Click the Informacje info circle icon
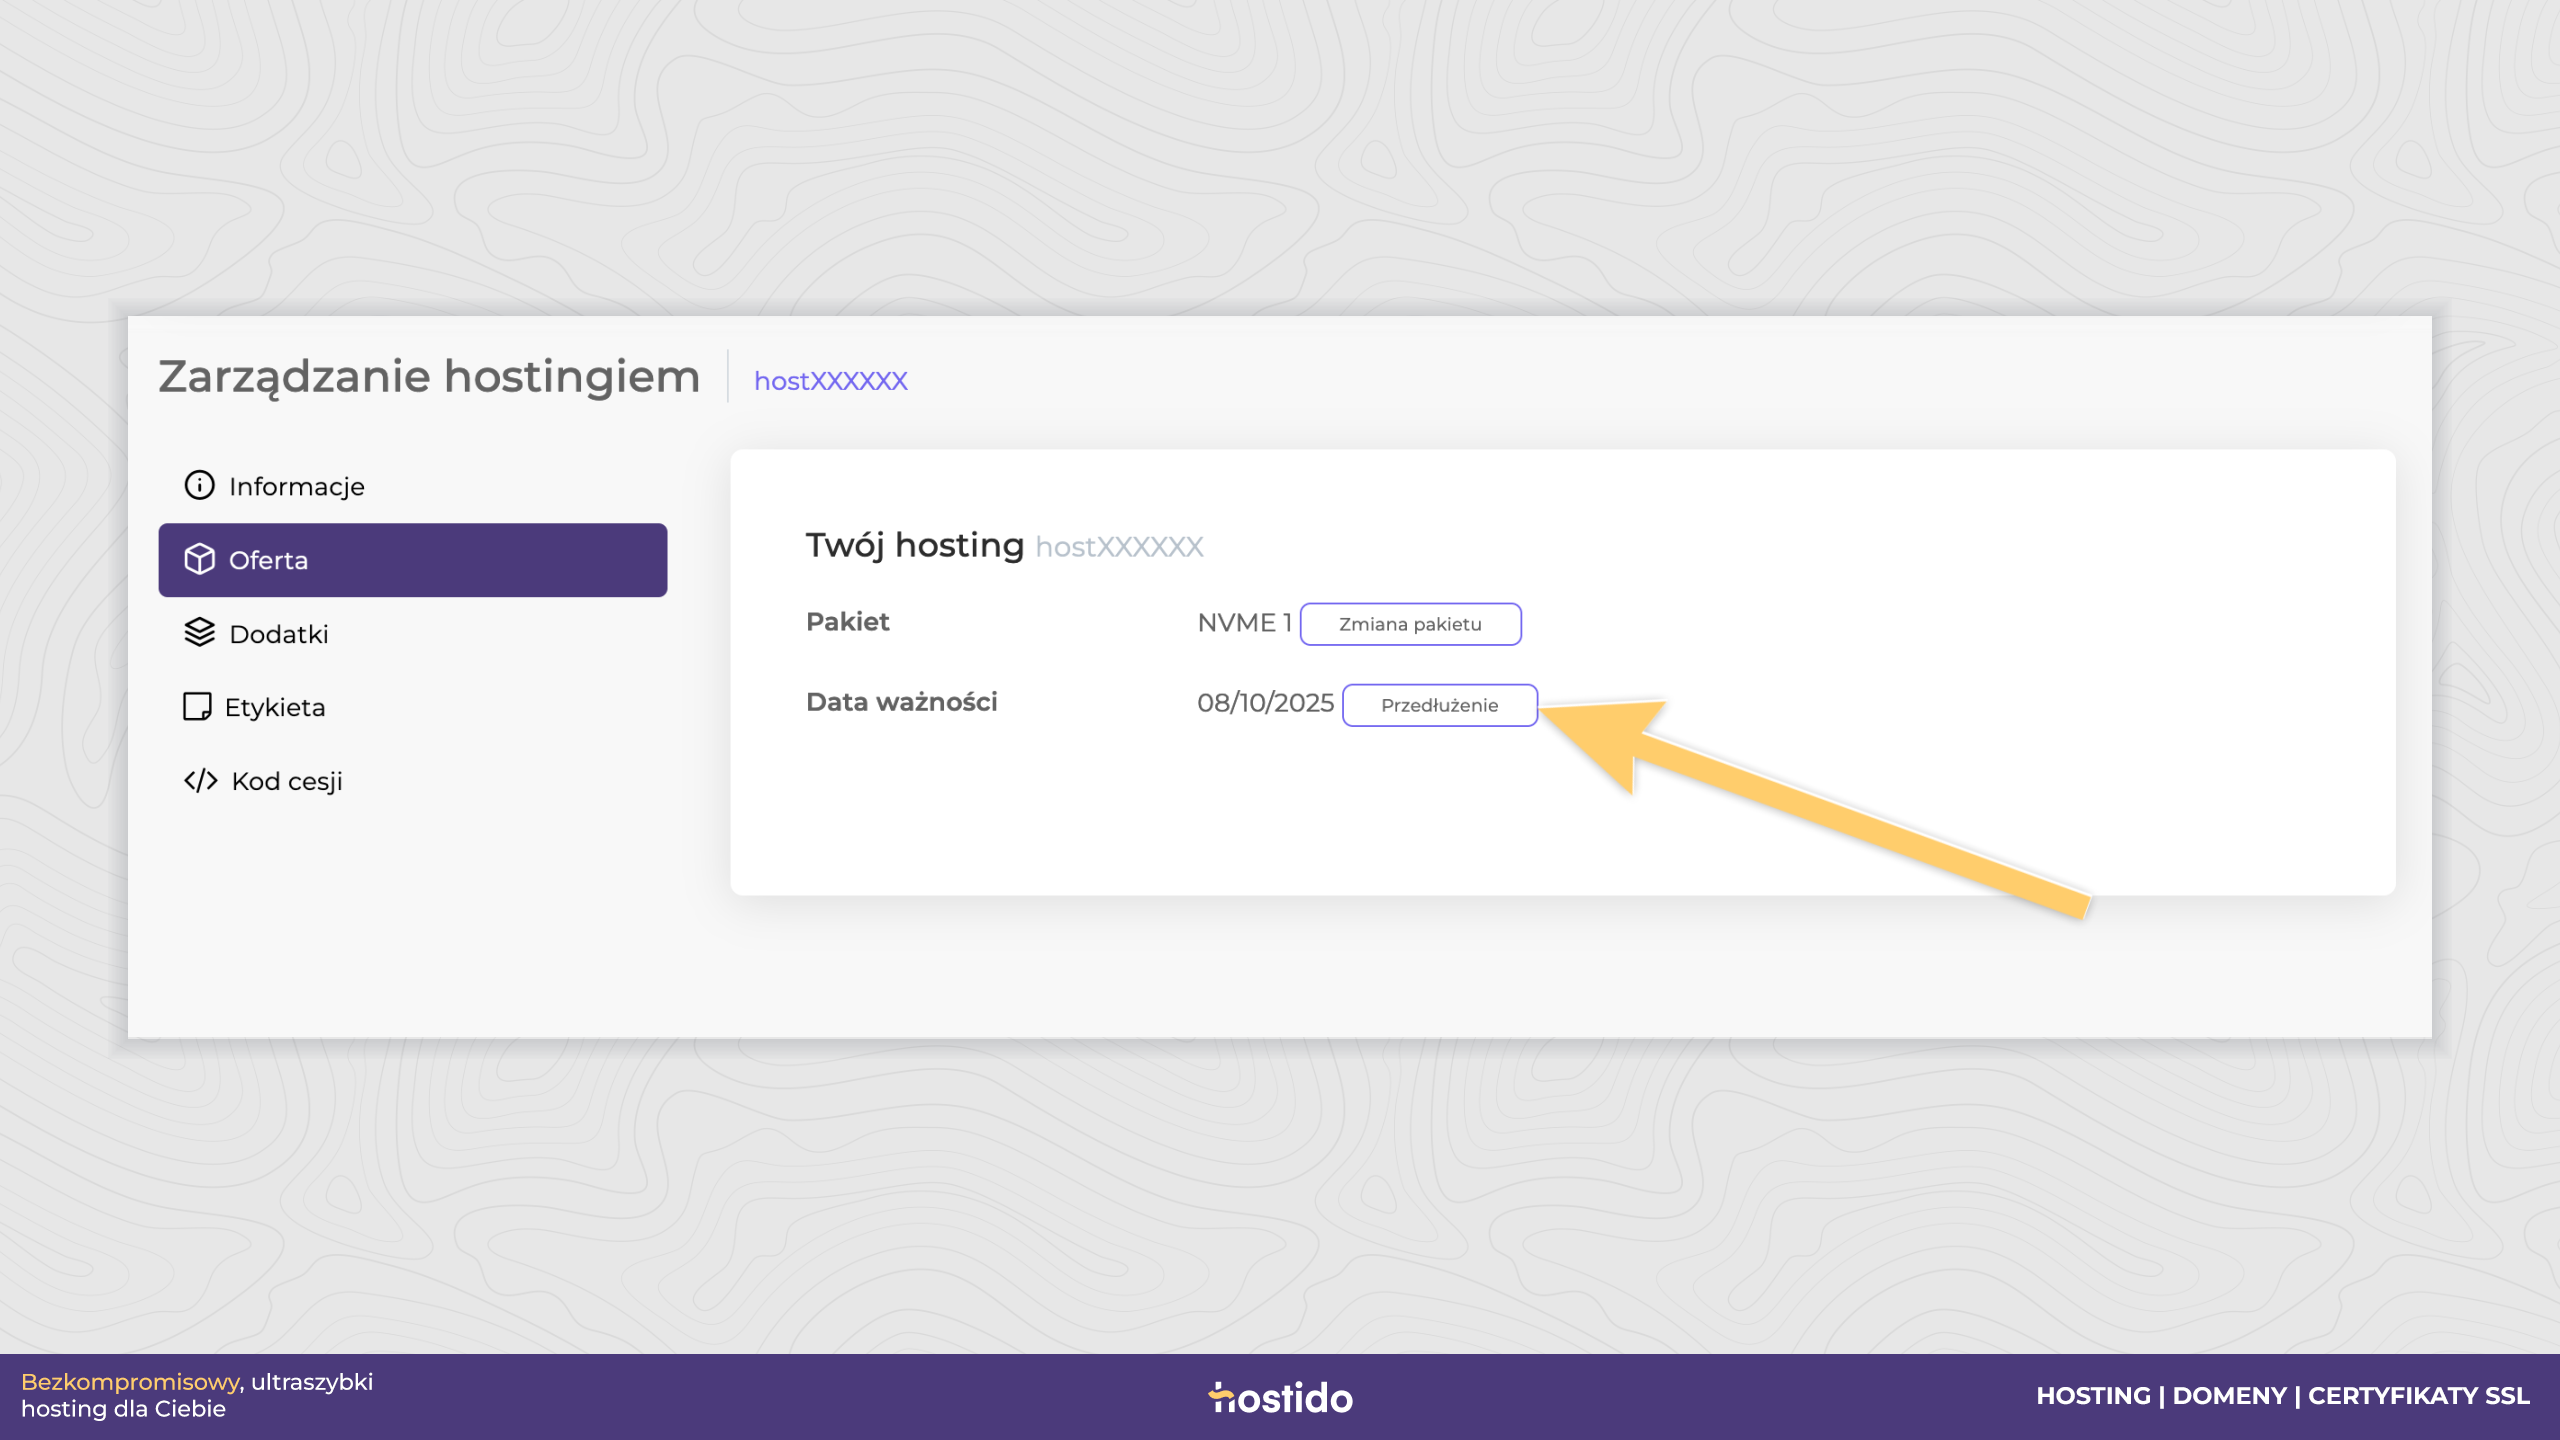This screenshot has height=1440, width=2560. (x=199, y=485)
